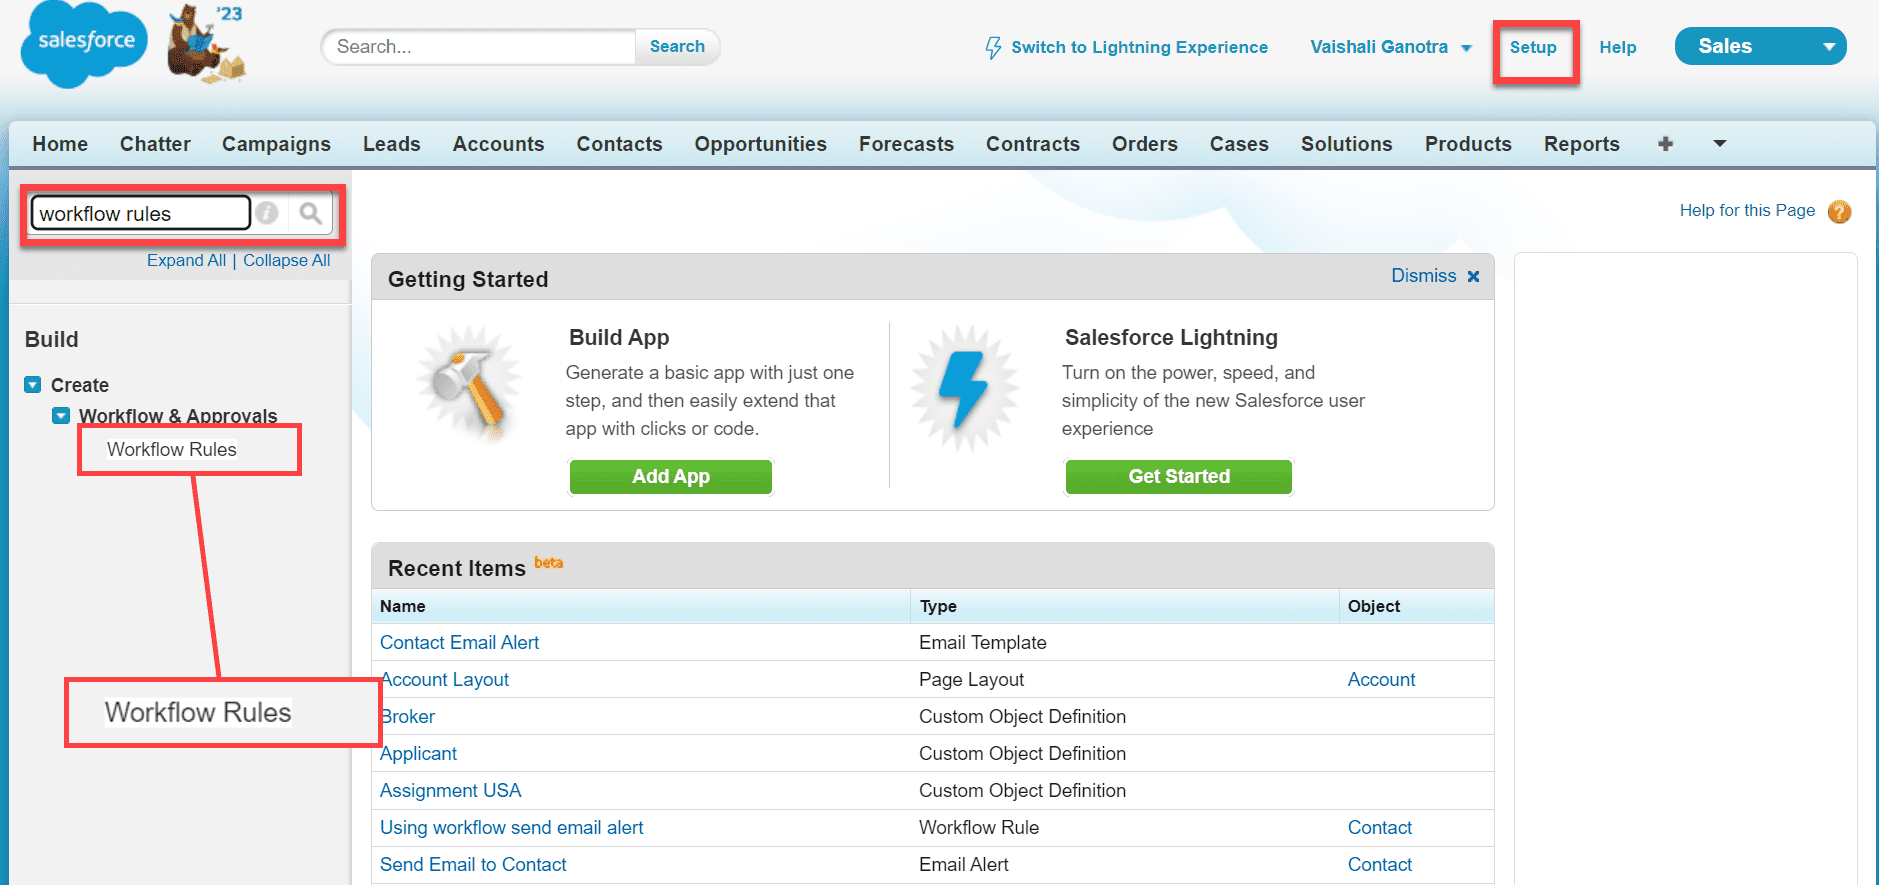
Task: Click the Workflow Rule type cell
Action: click(979, 828)
